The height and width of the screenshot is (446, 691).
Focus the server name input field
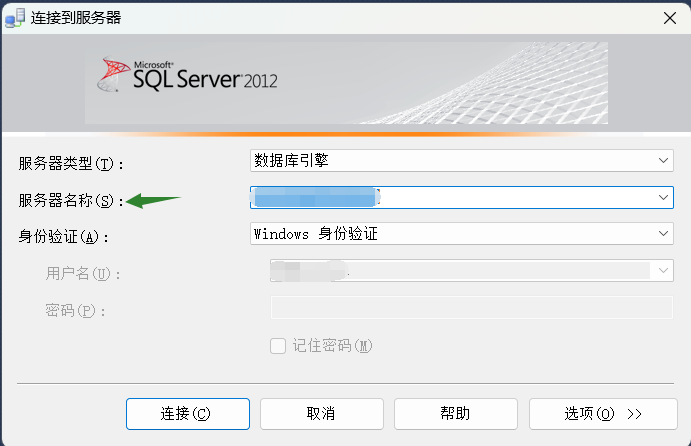tap(461, 197)
